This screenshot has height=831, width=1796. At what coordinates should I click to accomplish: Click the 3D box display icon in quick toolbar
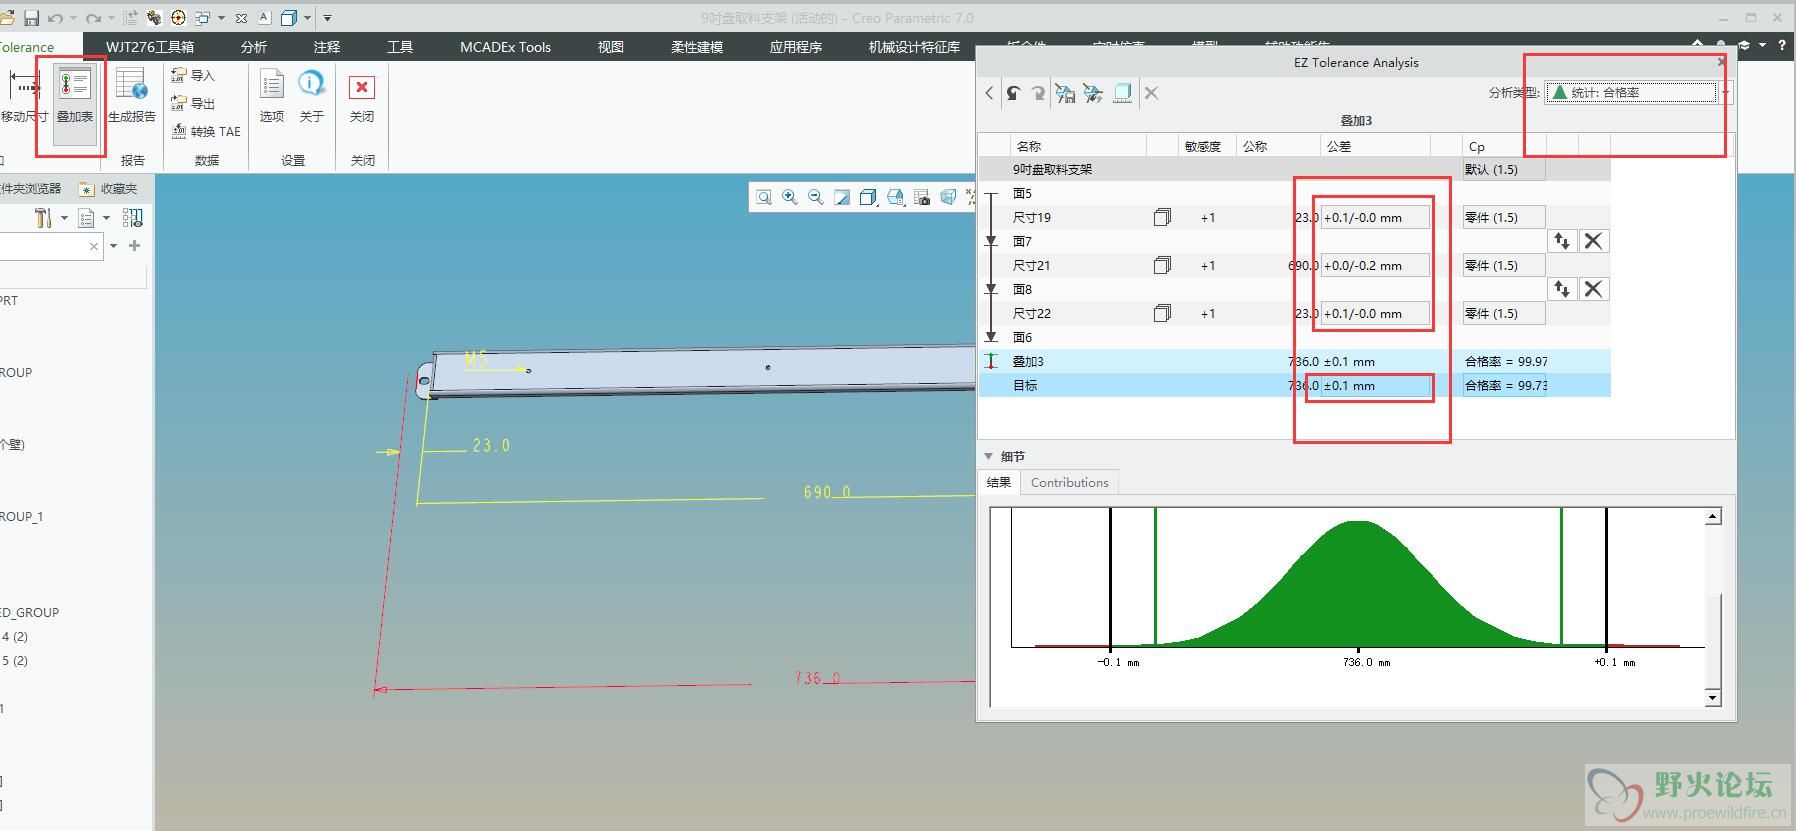(289, 18)
